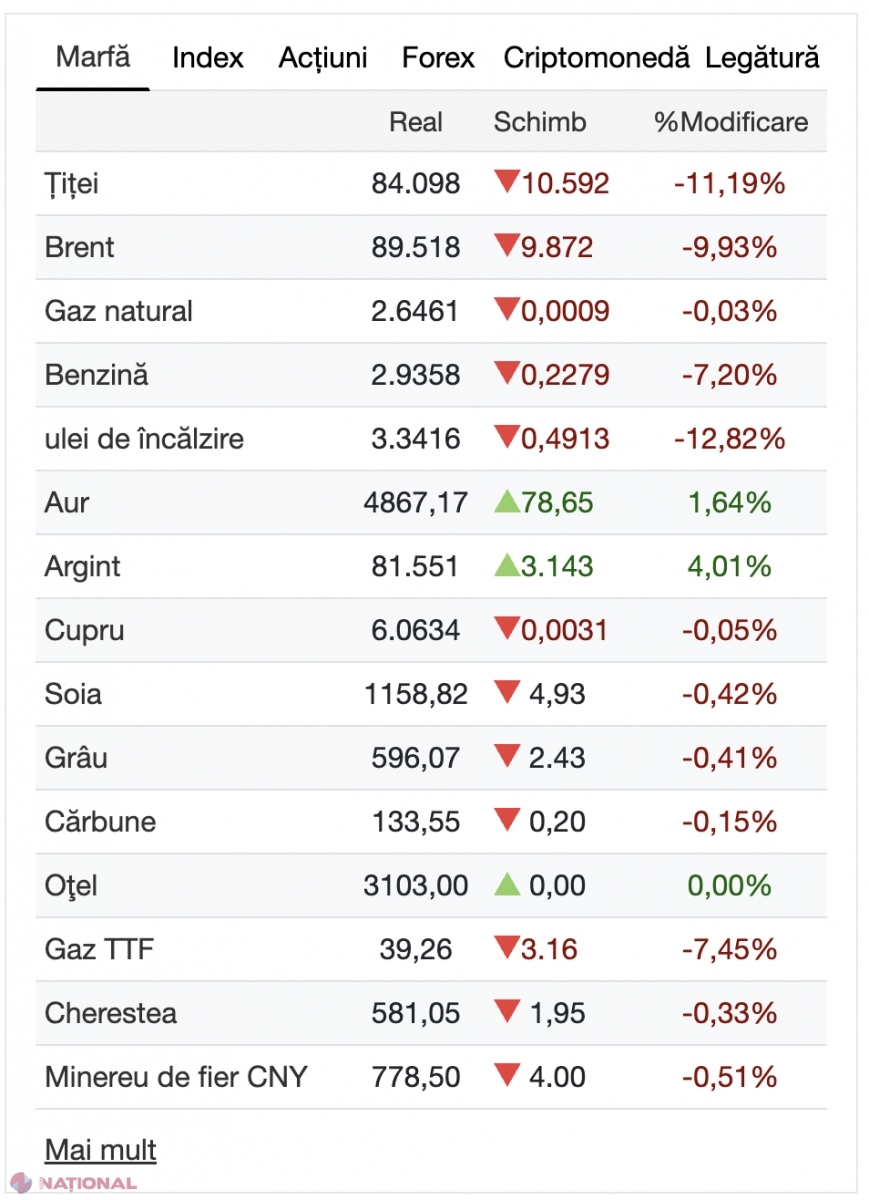Click the red down arrow beside Țiței

pos(506,181)
